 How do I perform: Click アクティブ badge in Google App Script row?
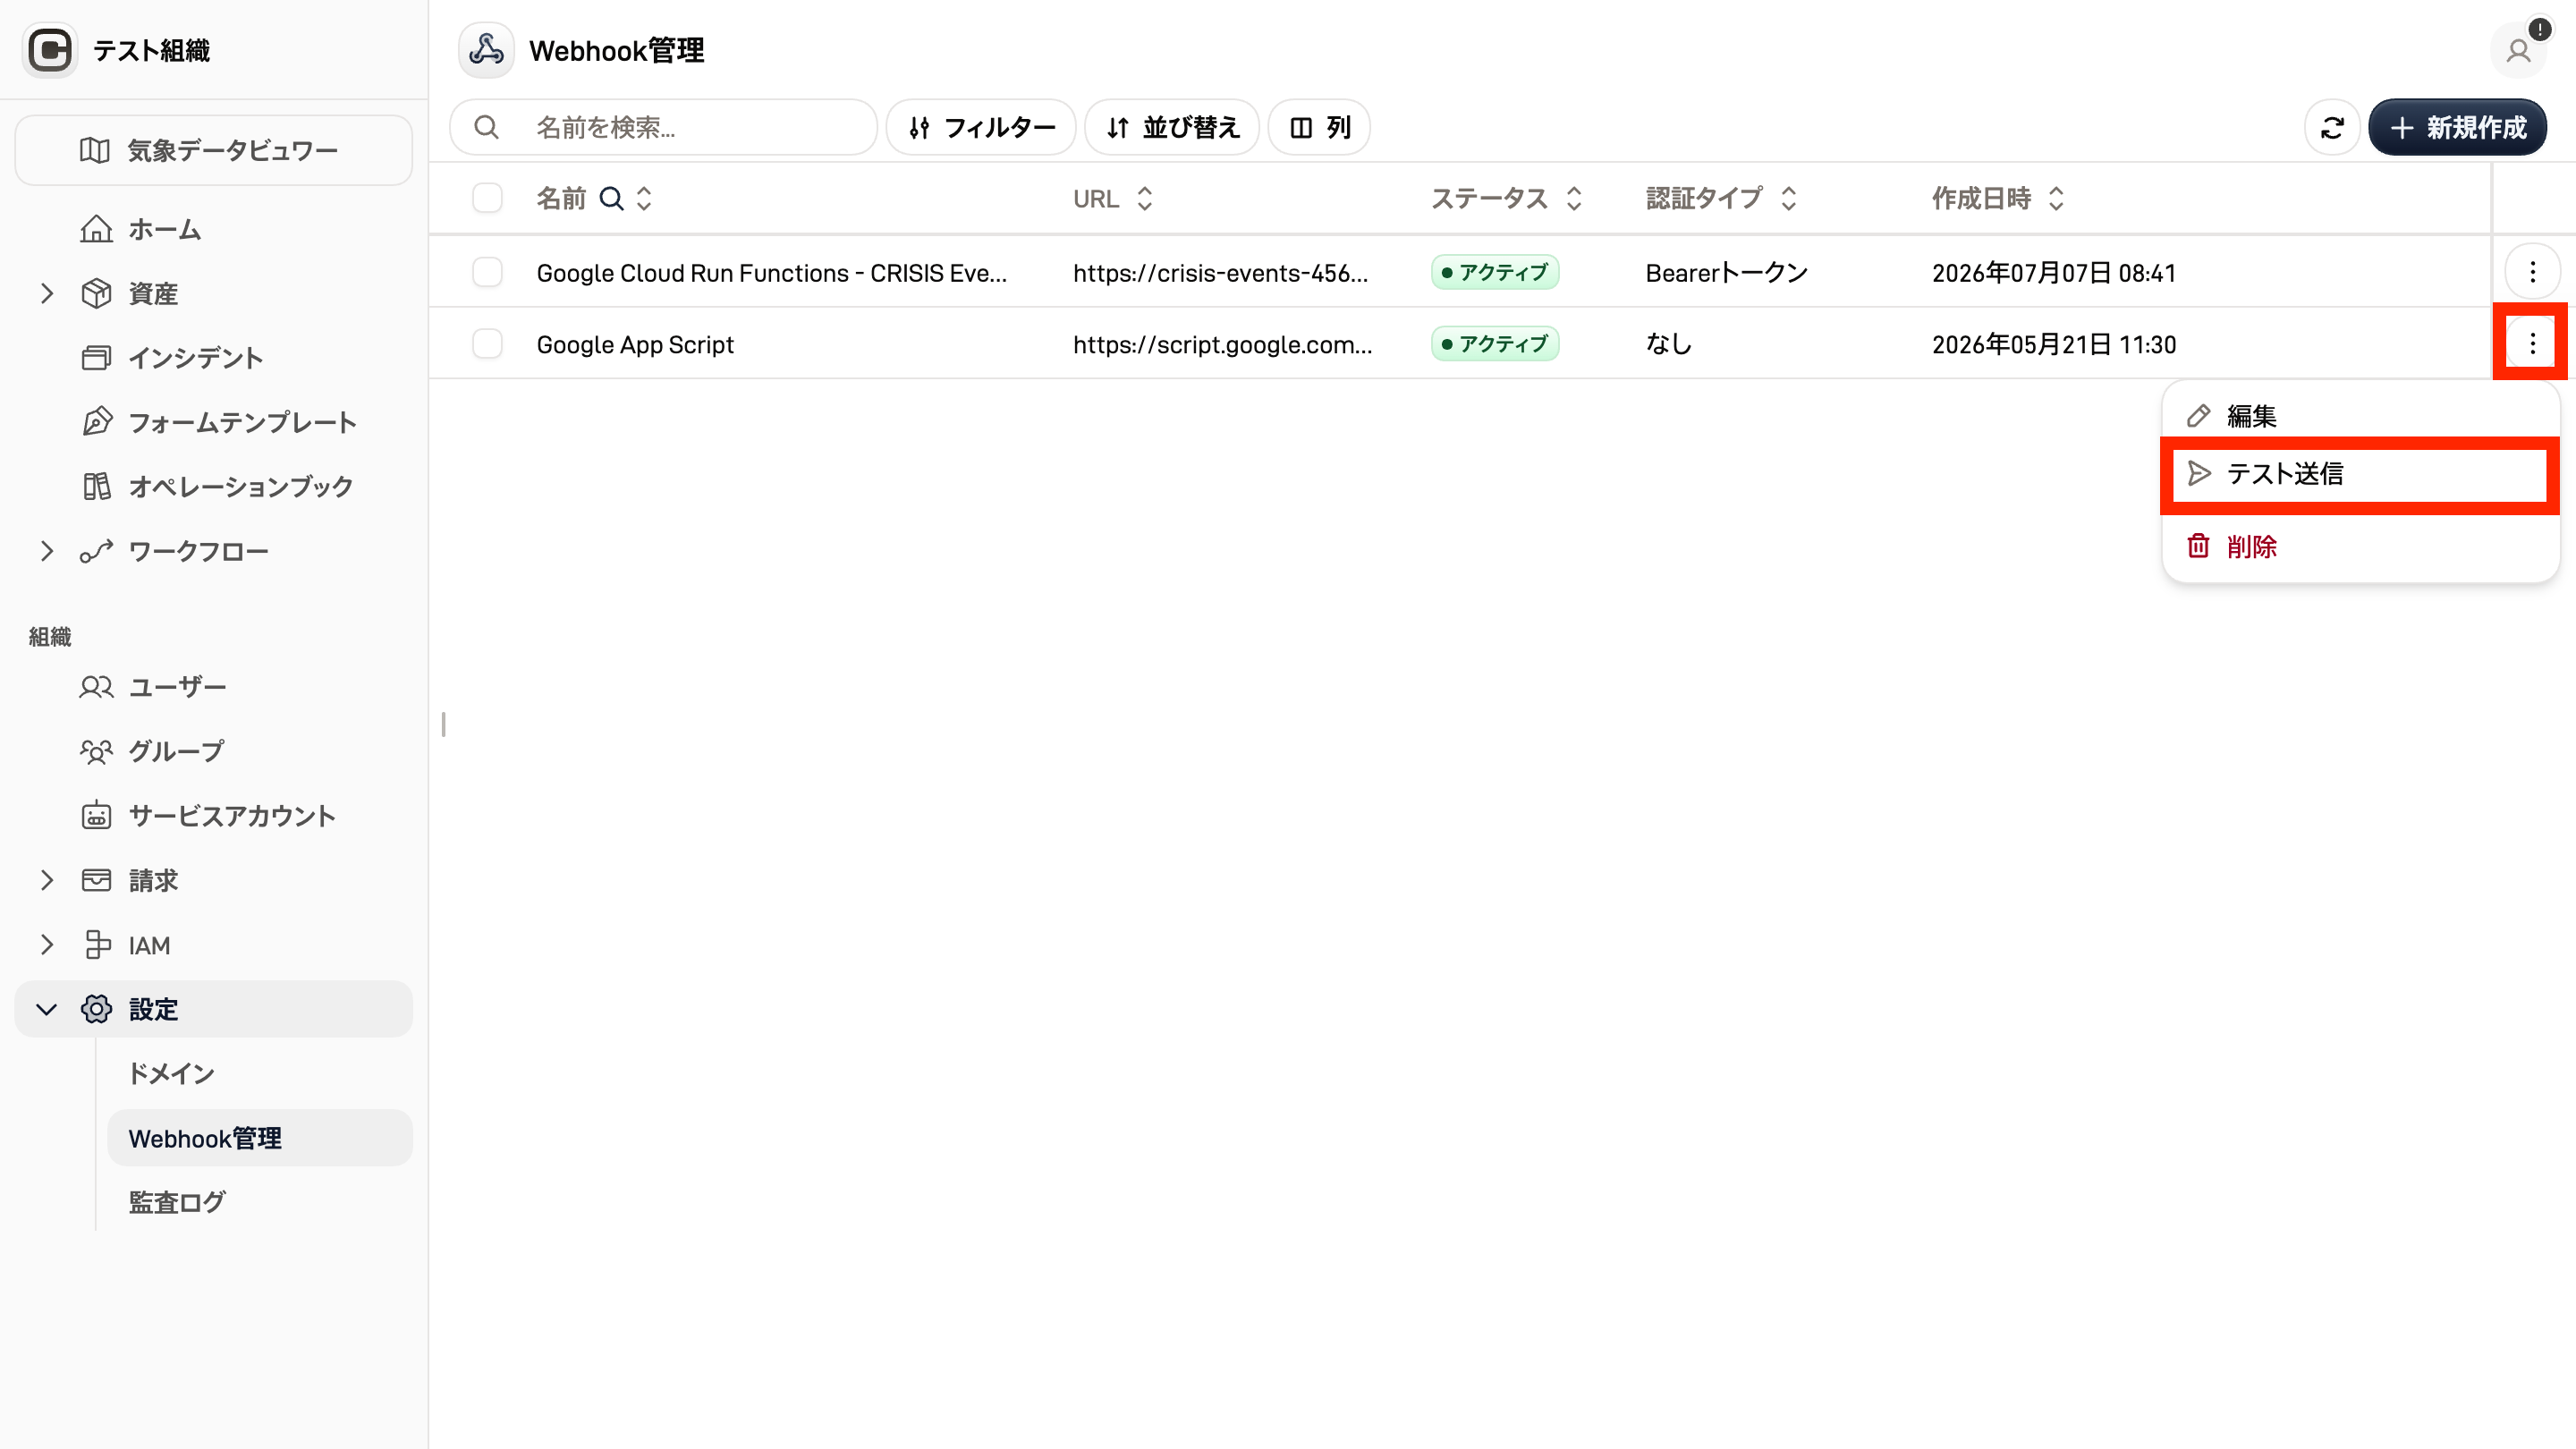[1495, 344]
